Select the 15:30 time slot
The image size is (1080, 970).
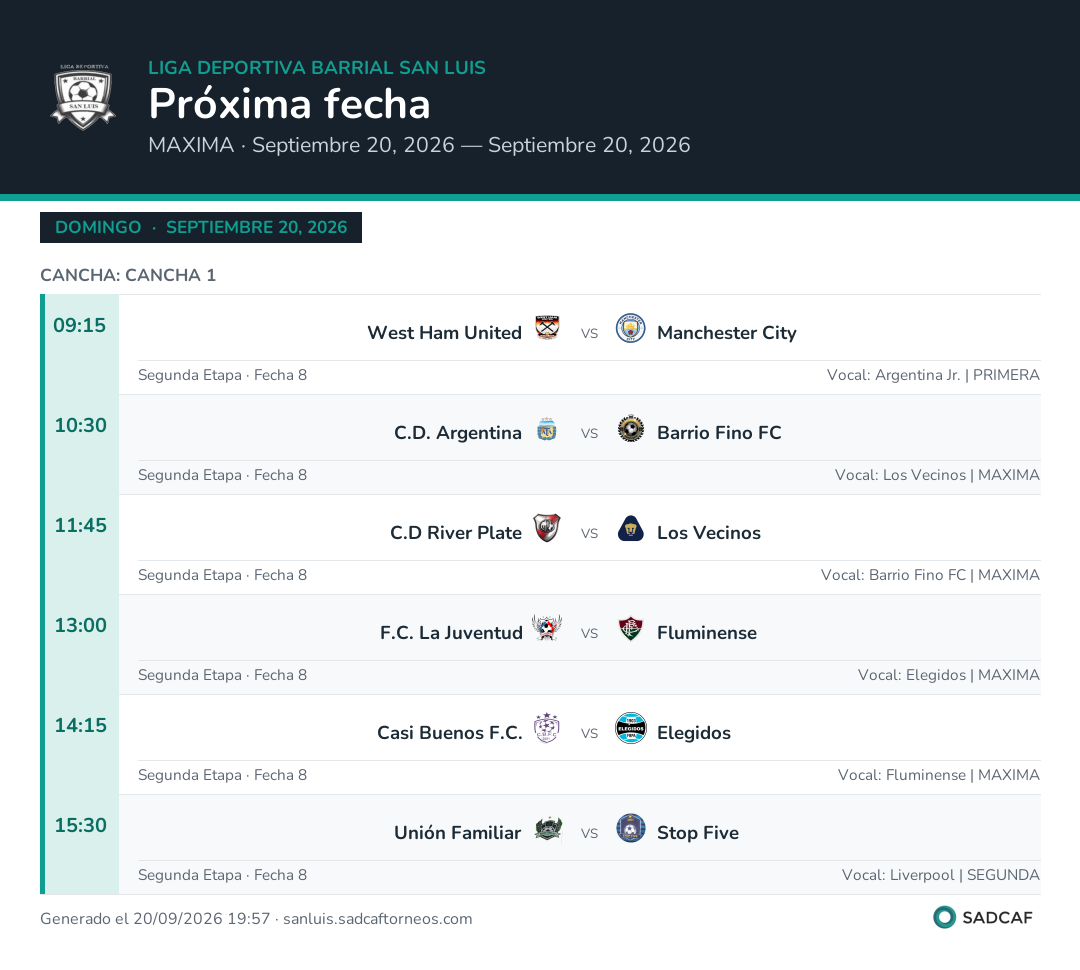click(x=81, y=825)
